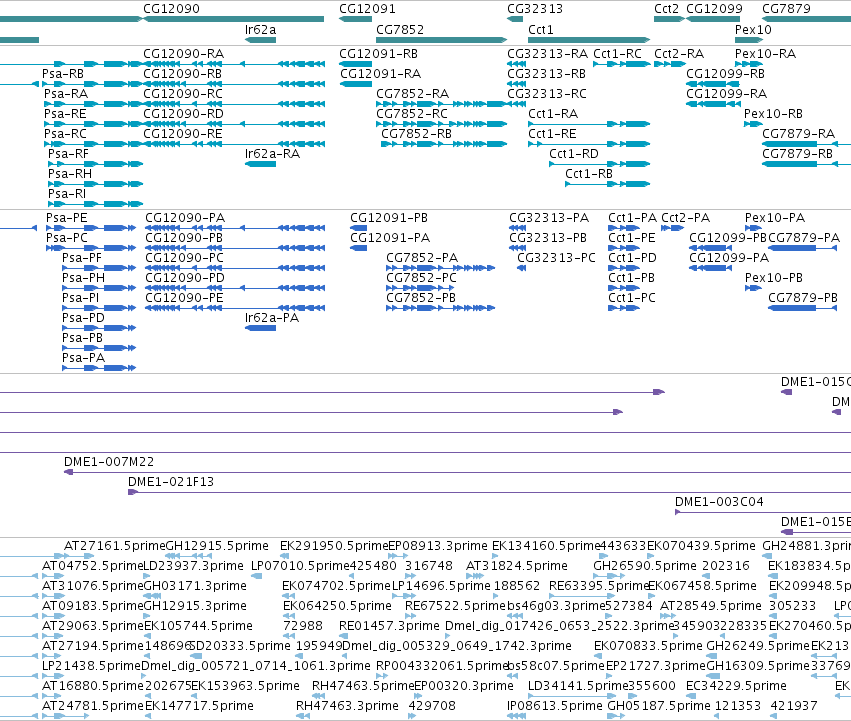Open the CG7879-PB protein label
The height and width of the screenshot is (721, 851).
[803, 298]
